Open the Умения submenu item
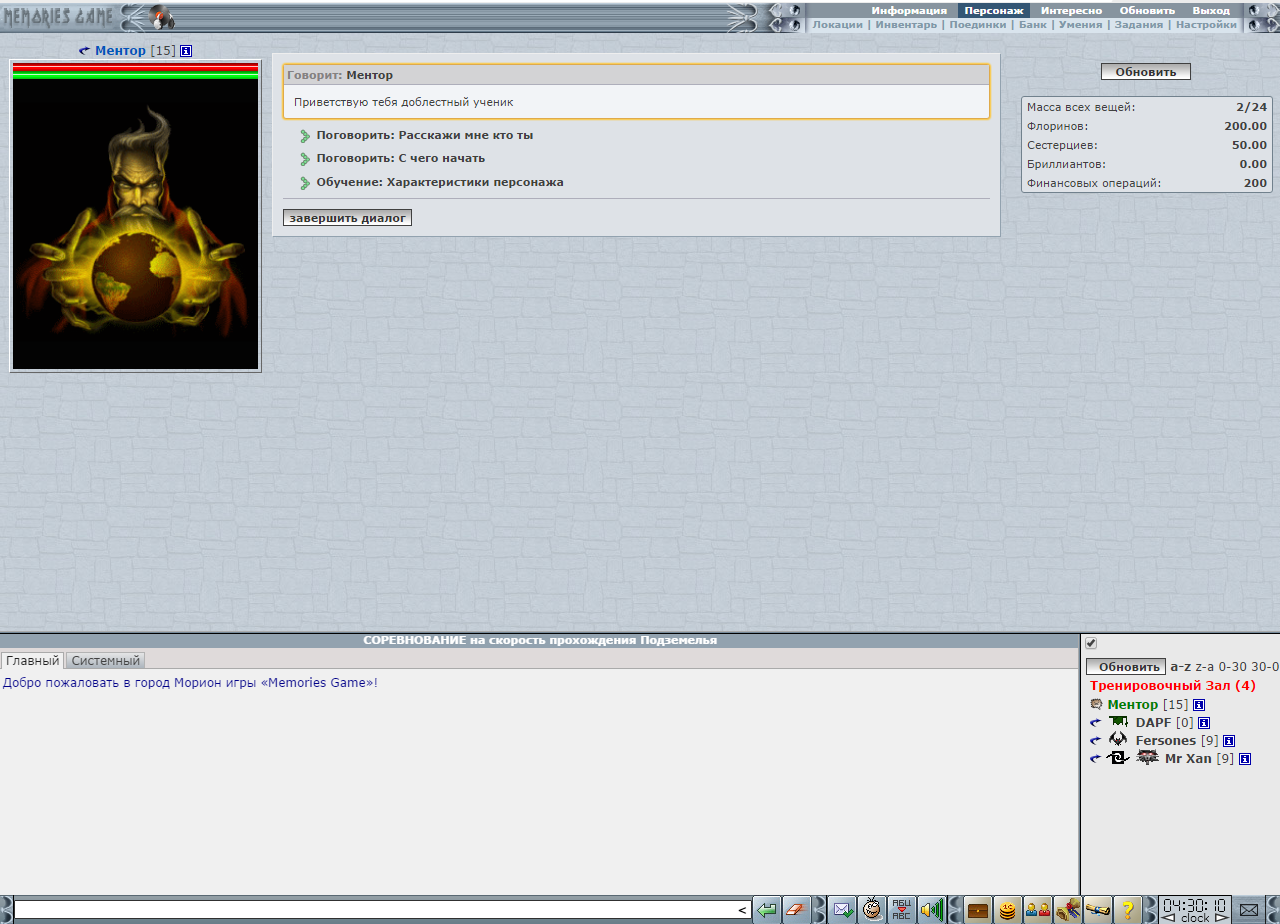The height and width of the screenshot is (924, 1280). (1080, 25)
